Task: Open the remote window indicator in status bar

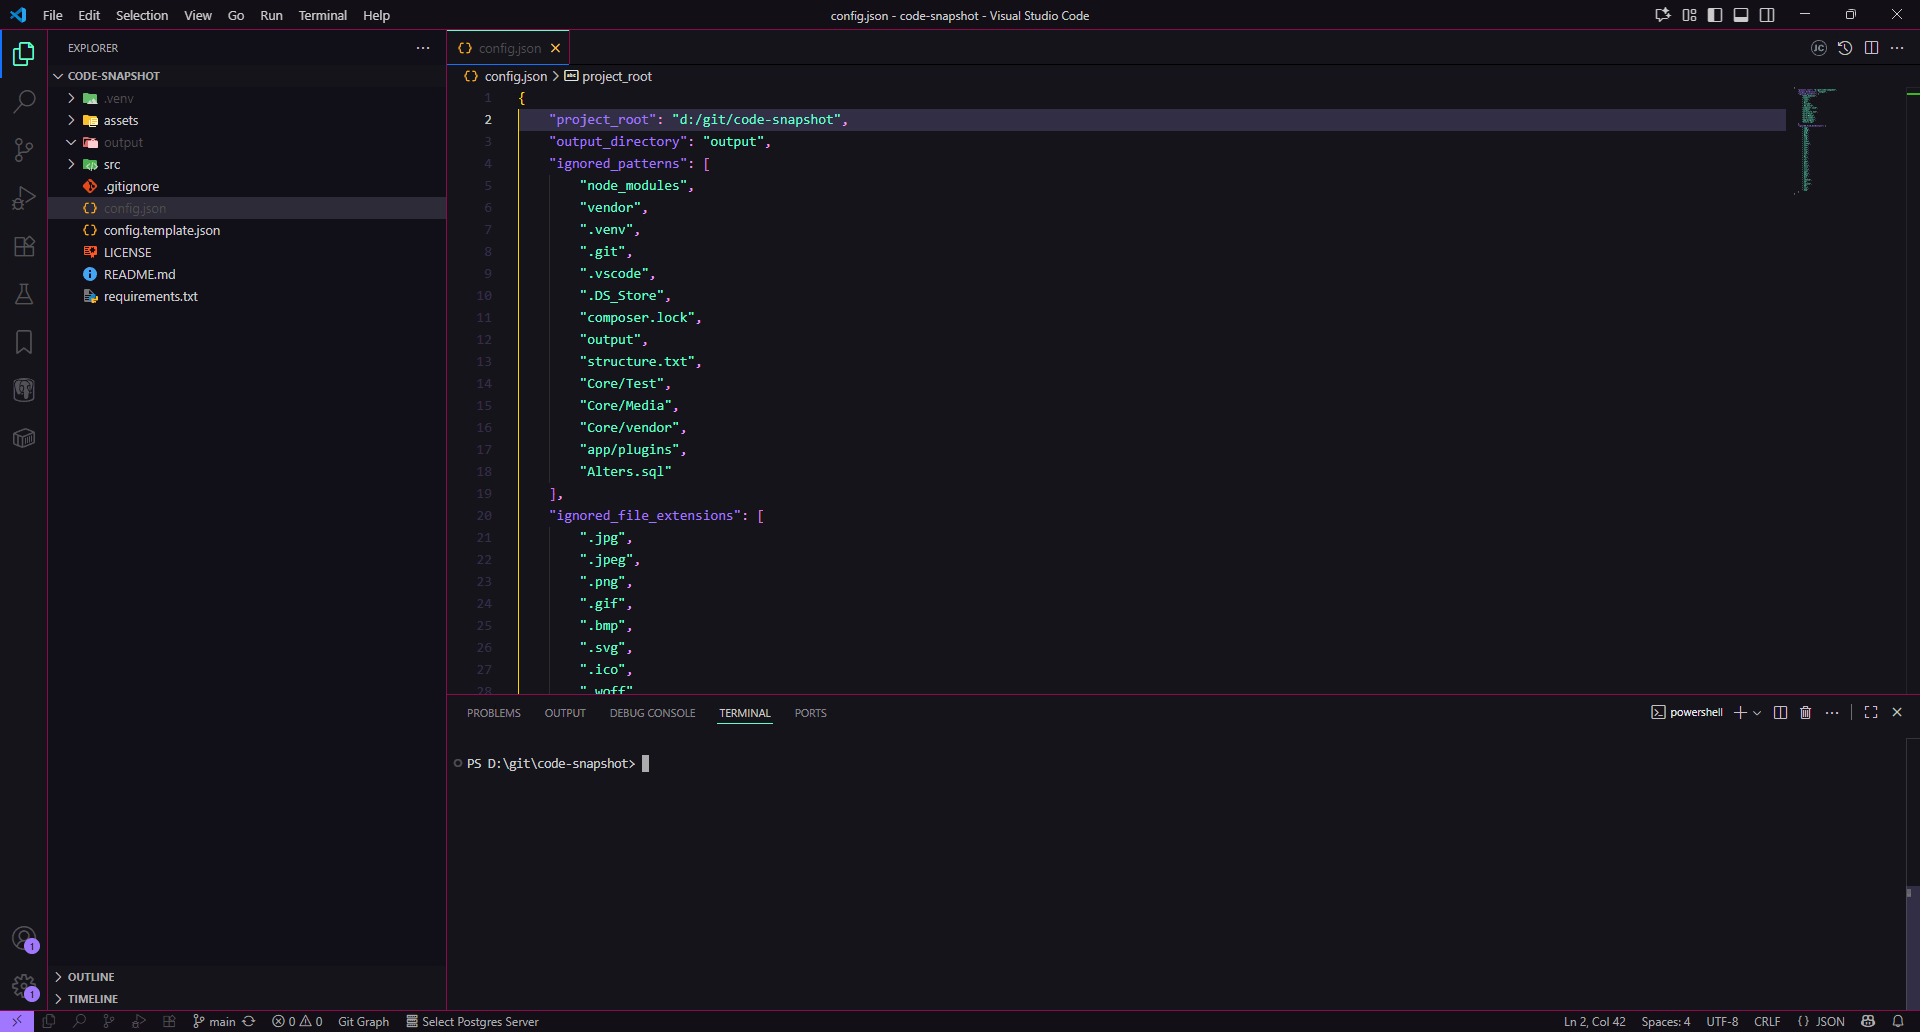Action: point(17,1021)
